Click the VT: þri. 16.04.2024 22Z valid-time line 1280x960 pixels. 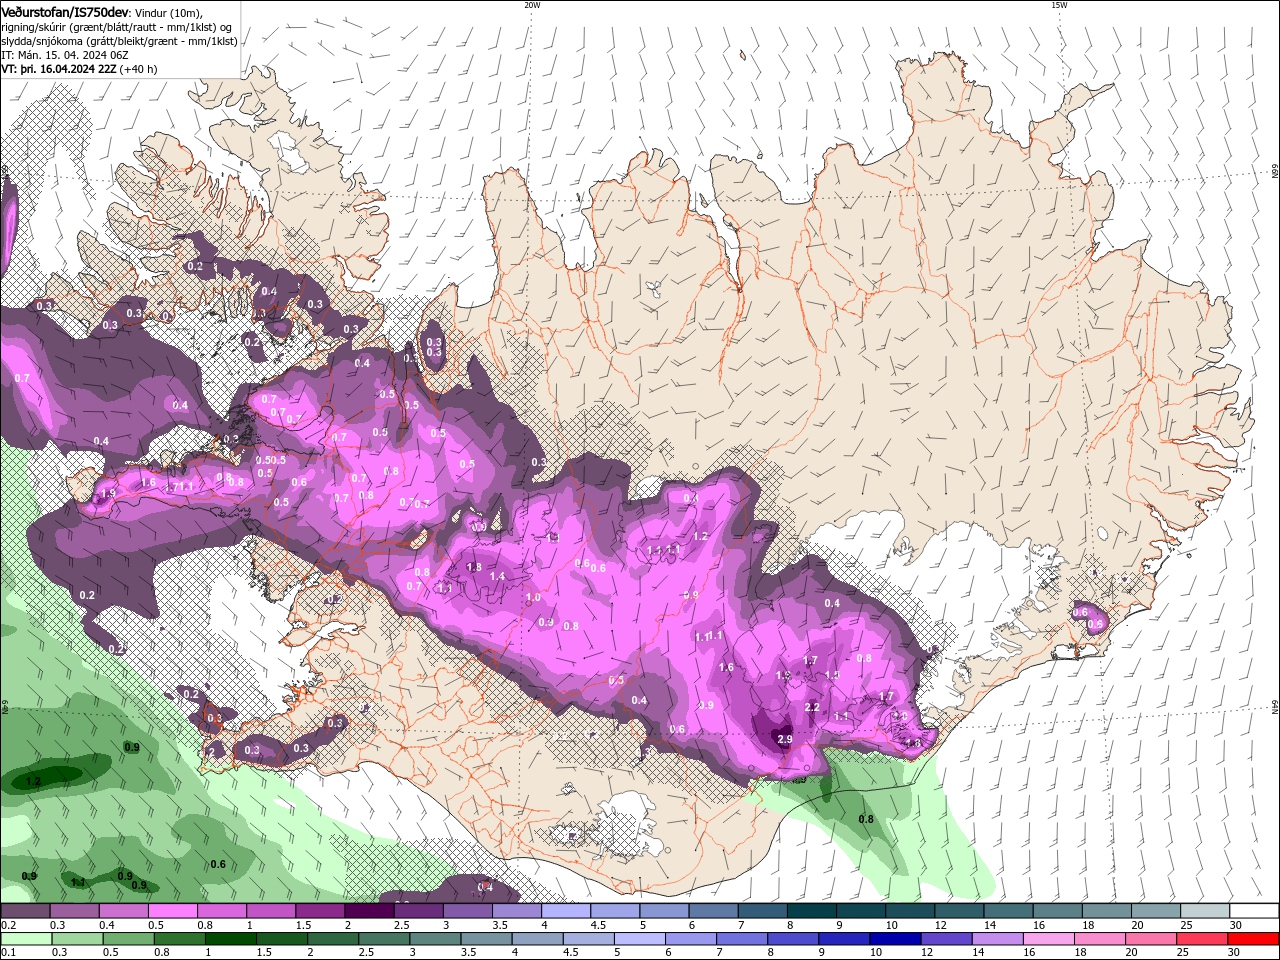[x=79, y=69]
